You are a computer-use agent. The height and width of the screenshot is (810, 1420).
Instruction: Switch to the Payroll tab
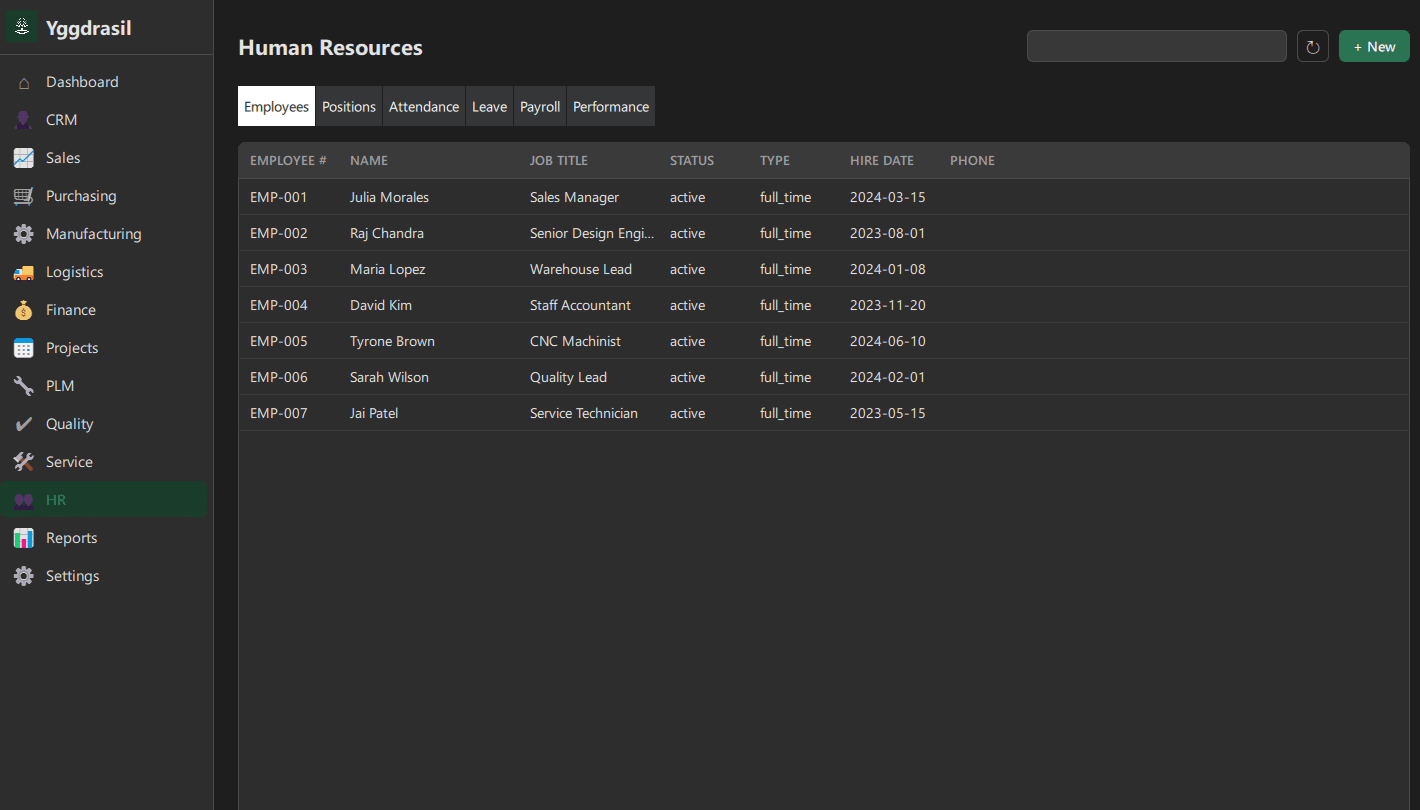(539, 106)
